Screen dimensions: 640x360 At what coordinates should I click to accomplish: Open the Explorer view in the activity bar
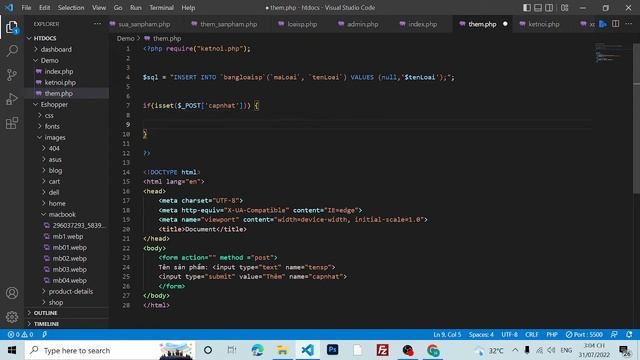point(12,28)
